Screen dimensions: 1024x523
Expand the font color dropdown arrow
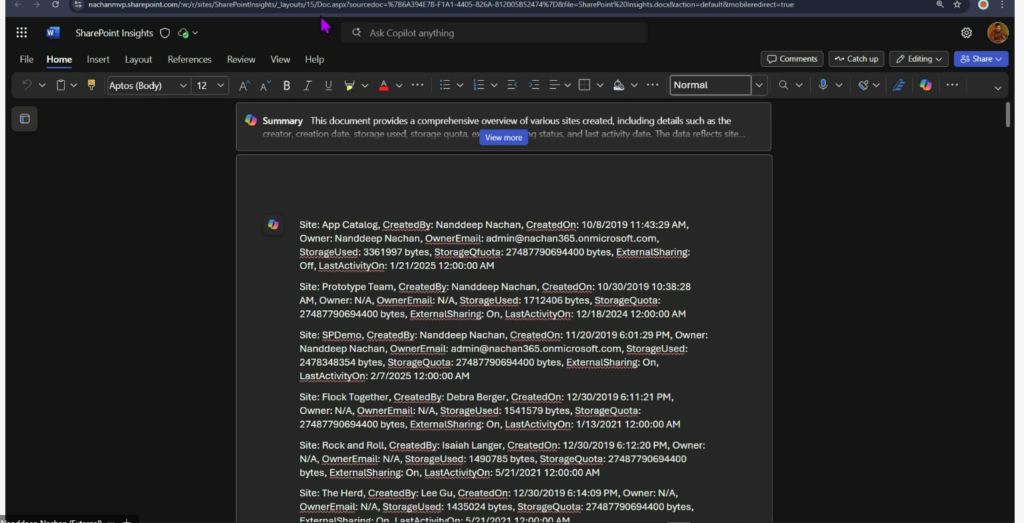(398, 85)
